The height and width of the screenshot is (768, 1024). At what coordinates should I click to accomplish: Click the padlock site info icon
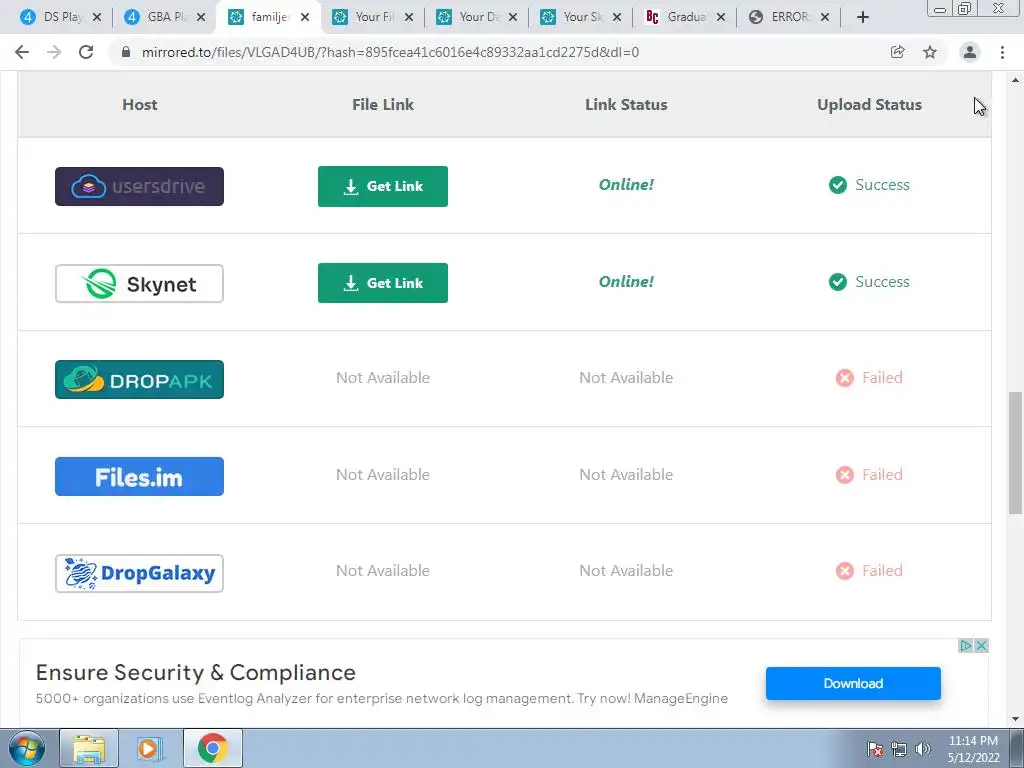(x=126, y=52)
